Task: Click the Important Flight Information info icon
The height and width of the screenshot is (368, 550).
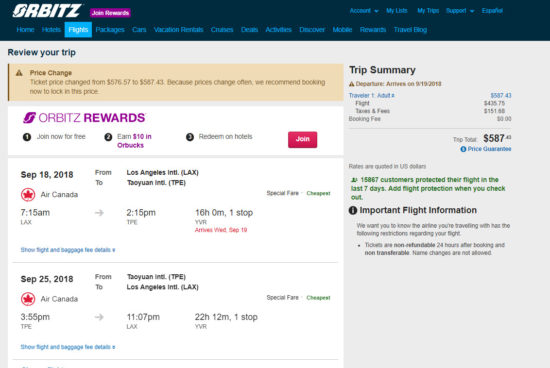Action: point(353,210)
